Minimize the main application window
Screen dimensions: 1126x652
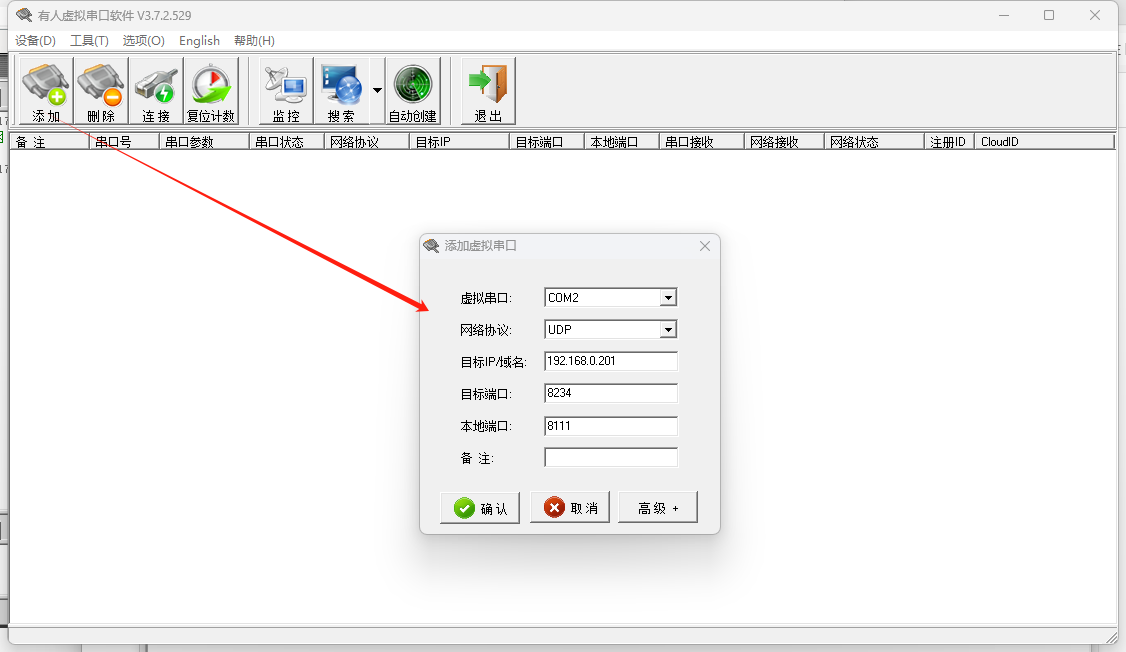point(1004,15)
